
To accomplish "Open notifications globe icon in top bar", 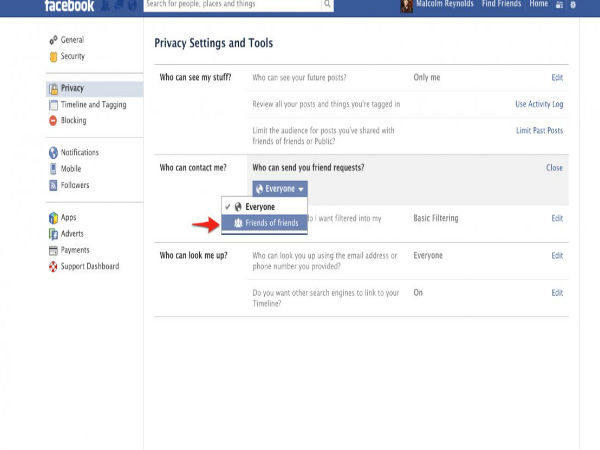I will pyautogui.click(x=132, y=5).
